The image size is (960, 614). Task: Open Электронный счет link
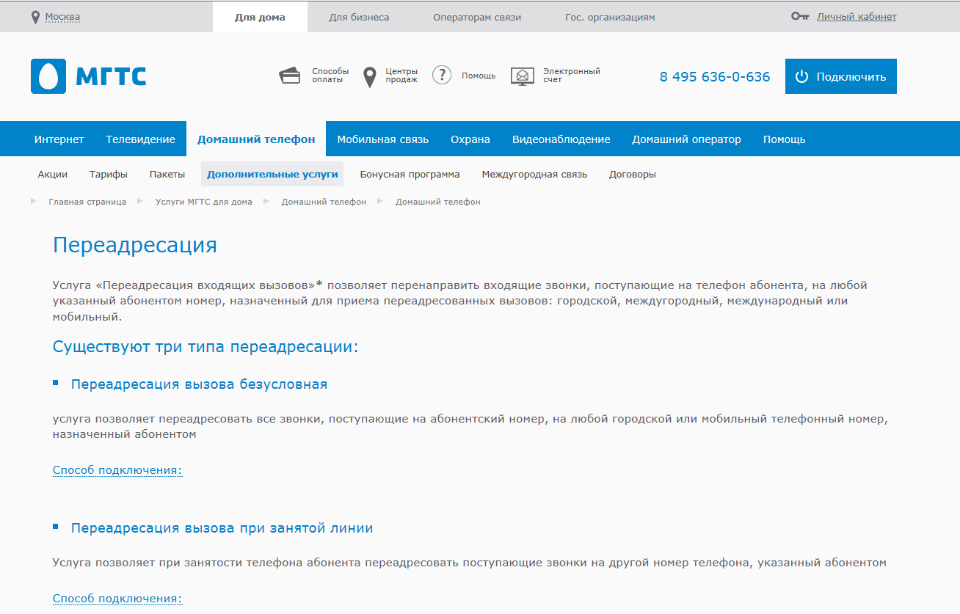[x=572, y=75]
